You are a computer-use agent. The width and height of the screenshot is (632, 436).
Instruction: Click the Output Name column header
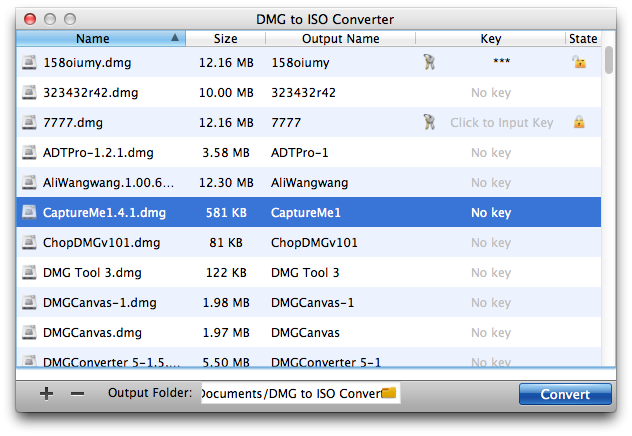[x=340, y=39]
